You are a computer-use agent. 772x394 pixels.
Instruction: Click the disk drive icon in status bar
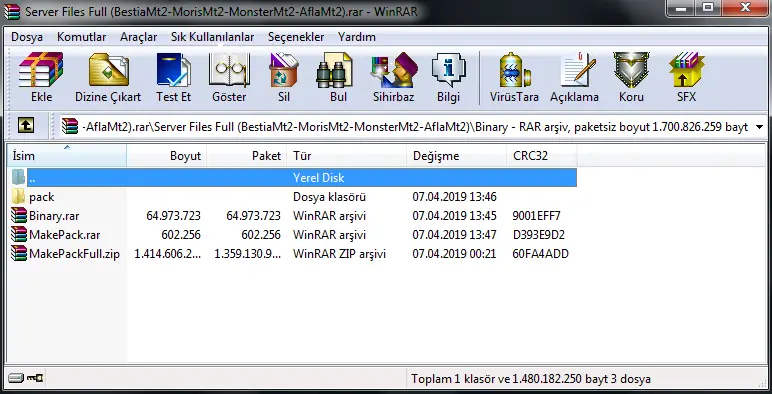(x=15, y=378)
